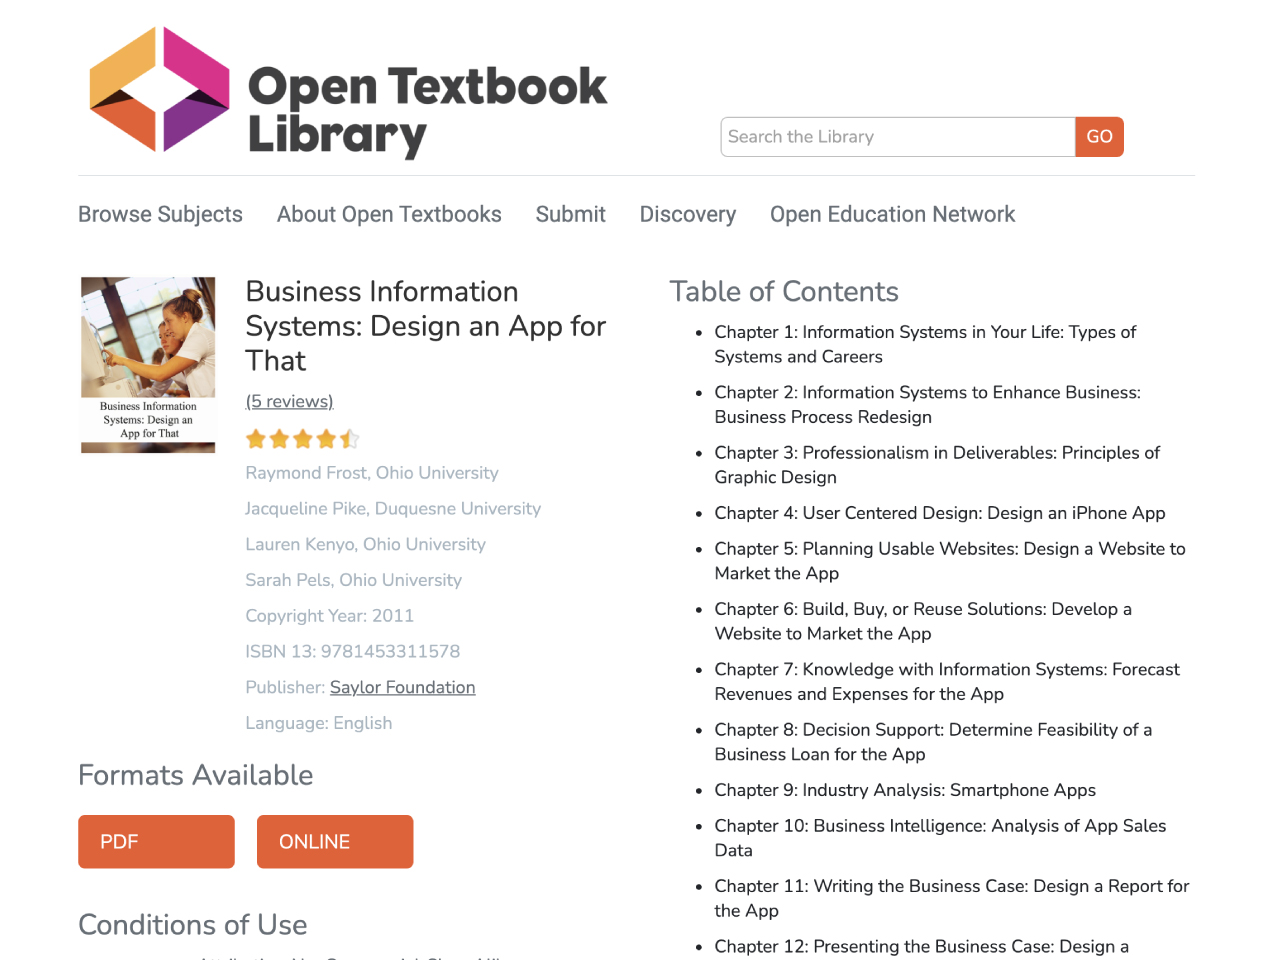Viewport: 1280px width, 960px height.
Task: Click the star rating icons
Action: click(302, 438)
